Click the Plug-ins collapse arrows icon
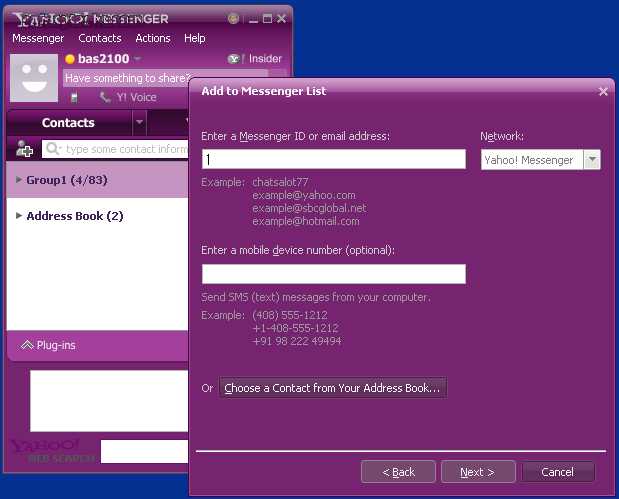Screen dimensions: 619x499 26,345
